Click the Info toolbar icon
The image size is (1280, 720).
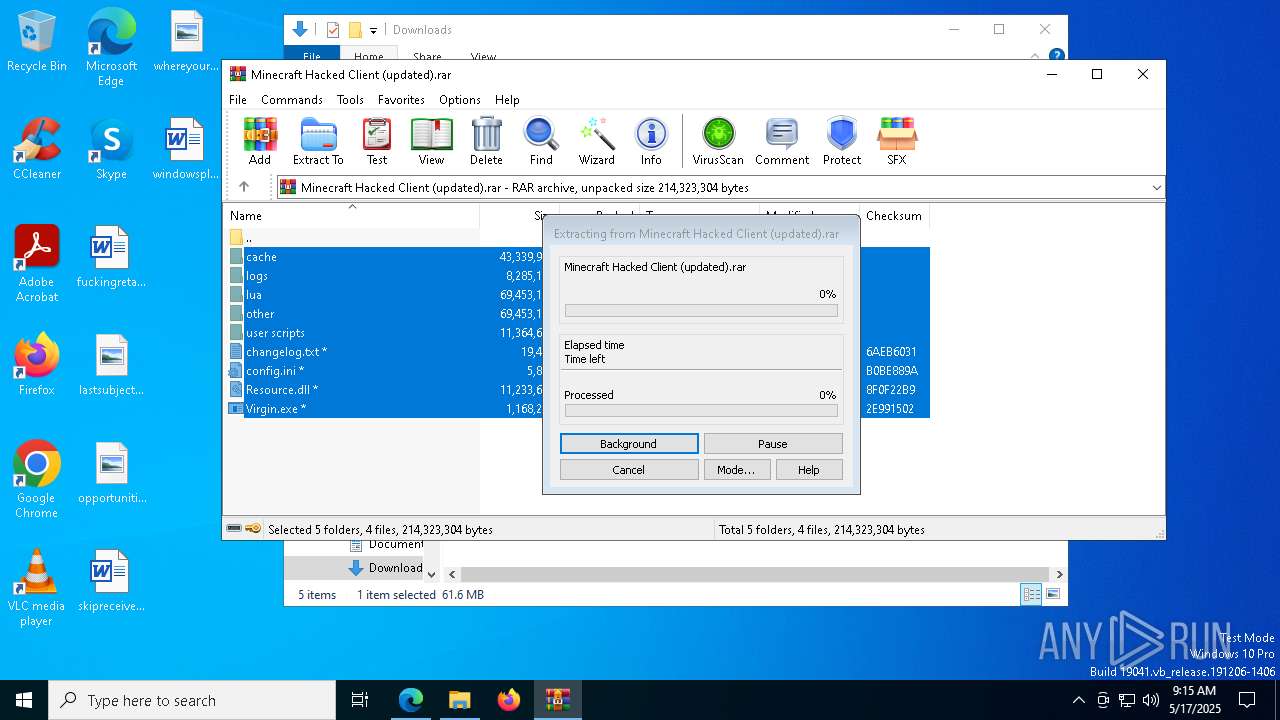651,141
